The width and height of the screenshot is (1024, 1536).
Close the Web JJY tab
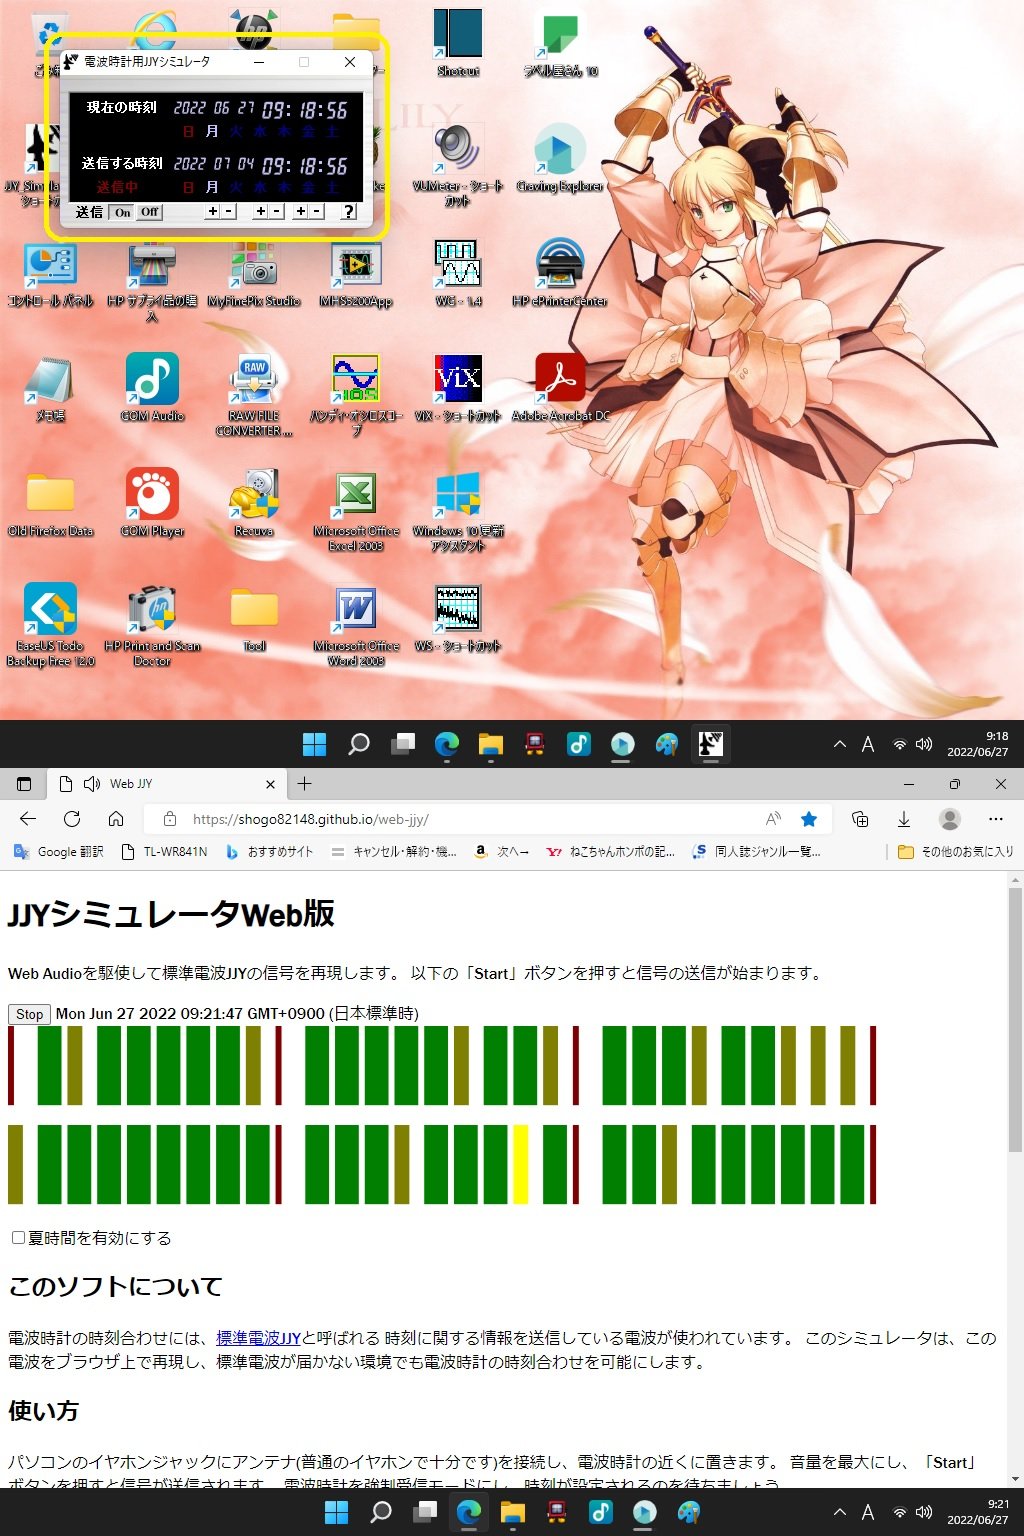click(x=270, y=784)
